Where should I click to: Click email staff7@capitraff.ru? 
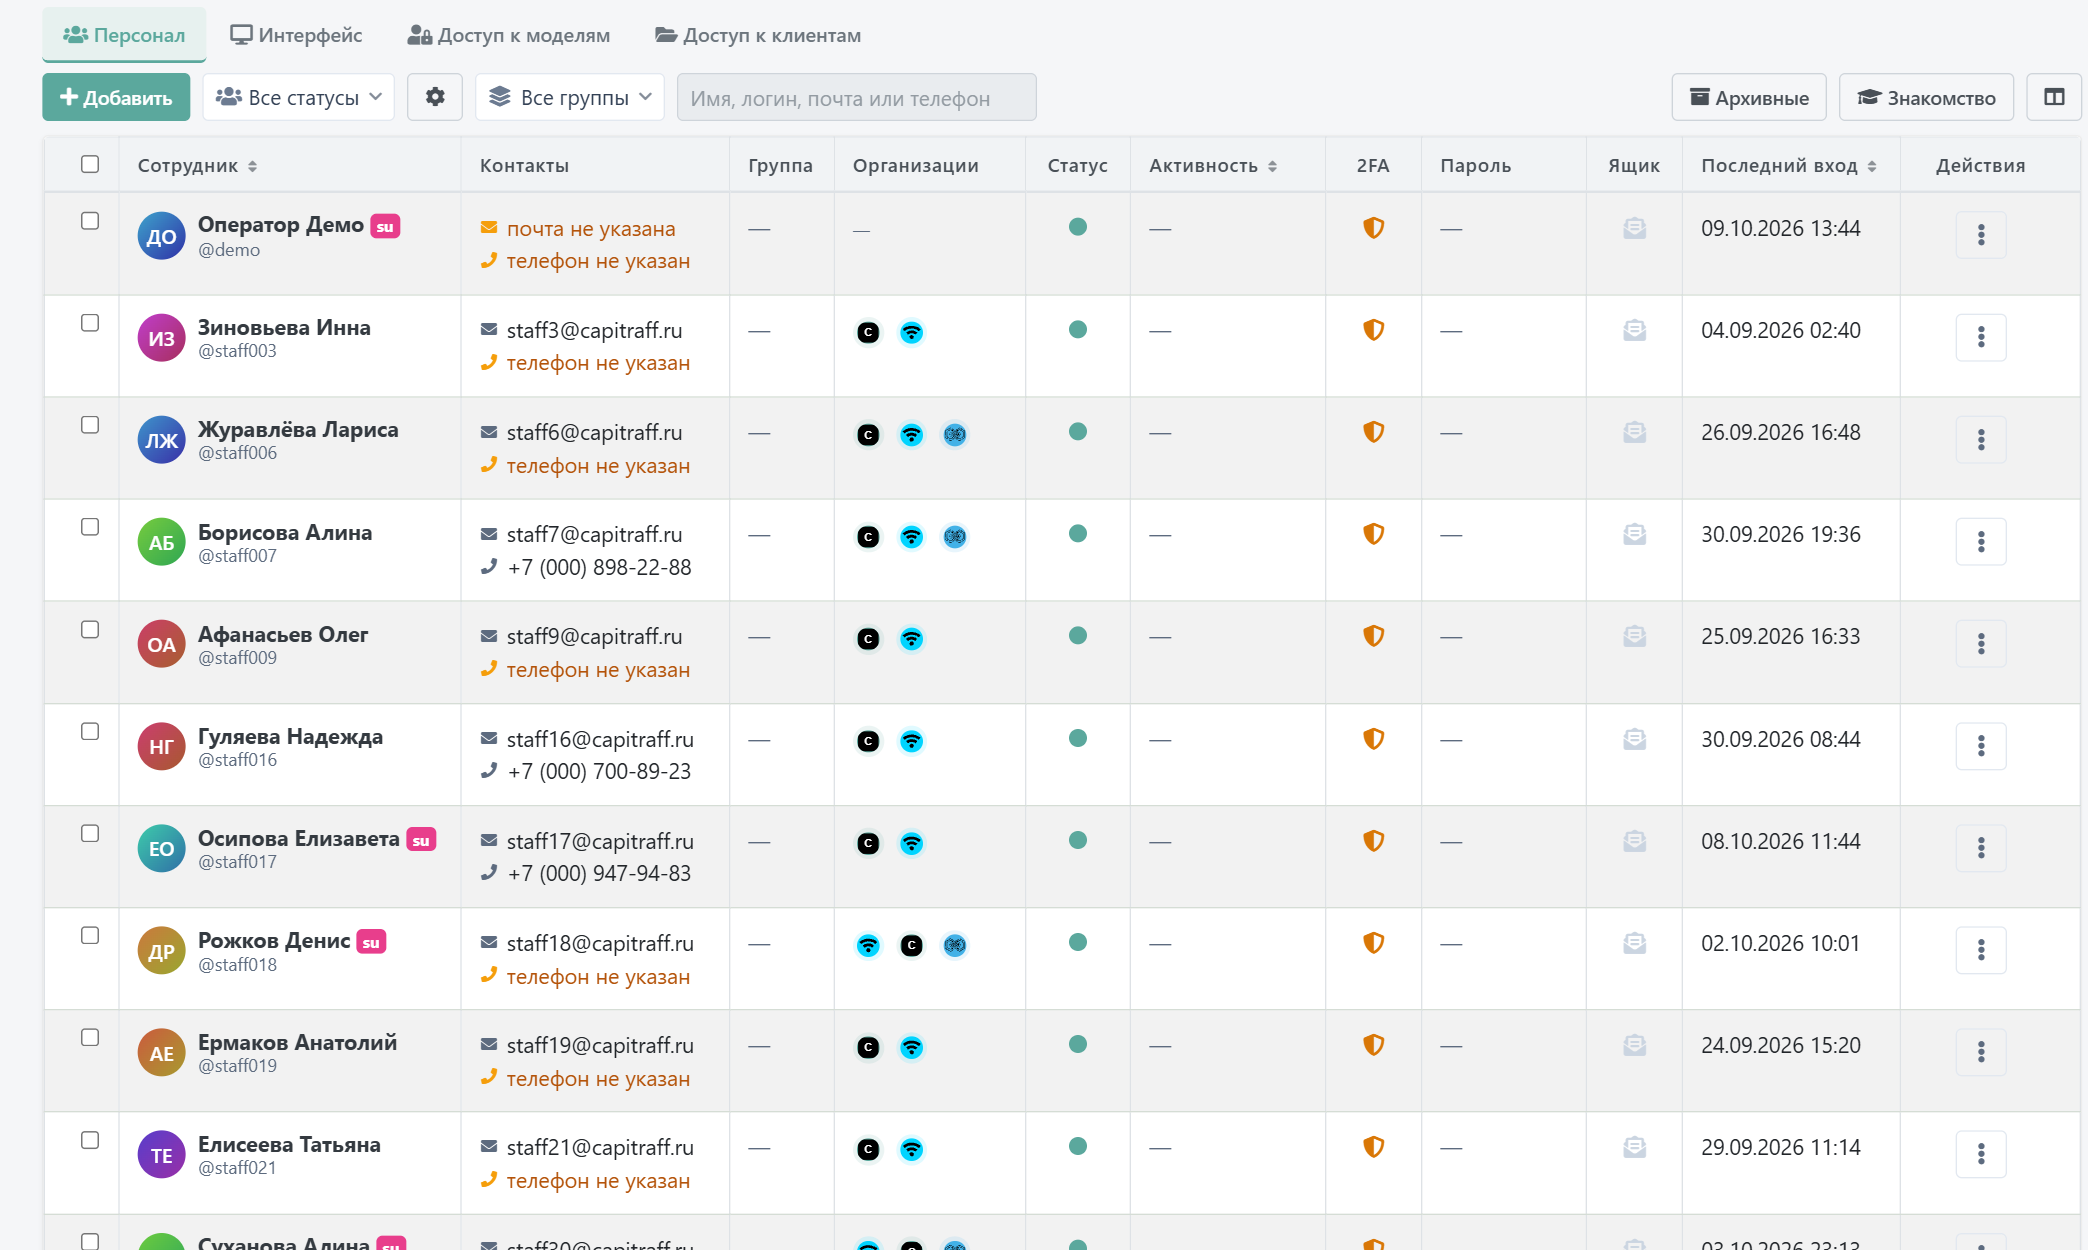pyautogui.click(x=594, y=534)
